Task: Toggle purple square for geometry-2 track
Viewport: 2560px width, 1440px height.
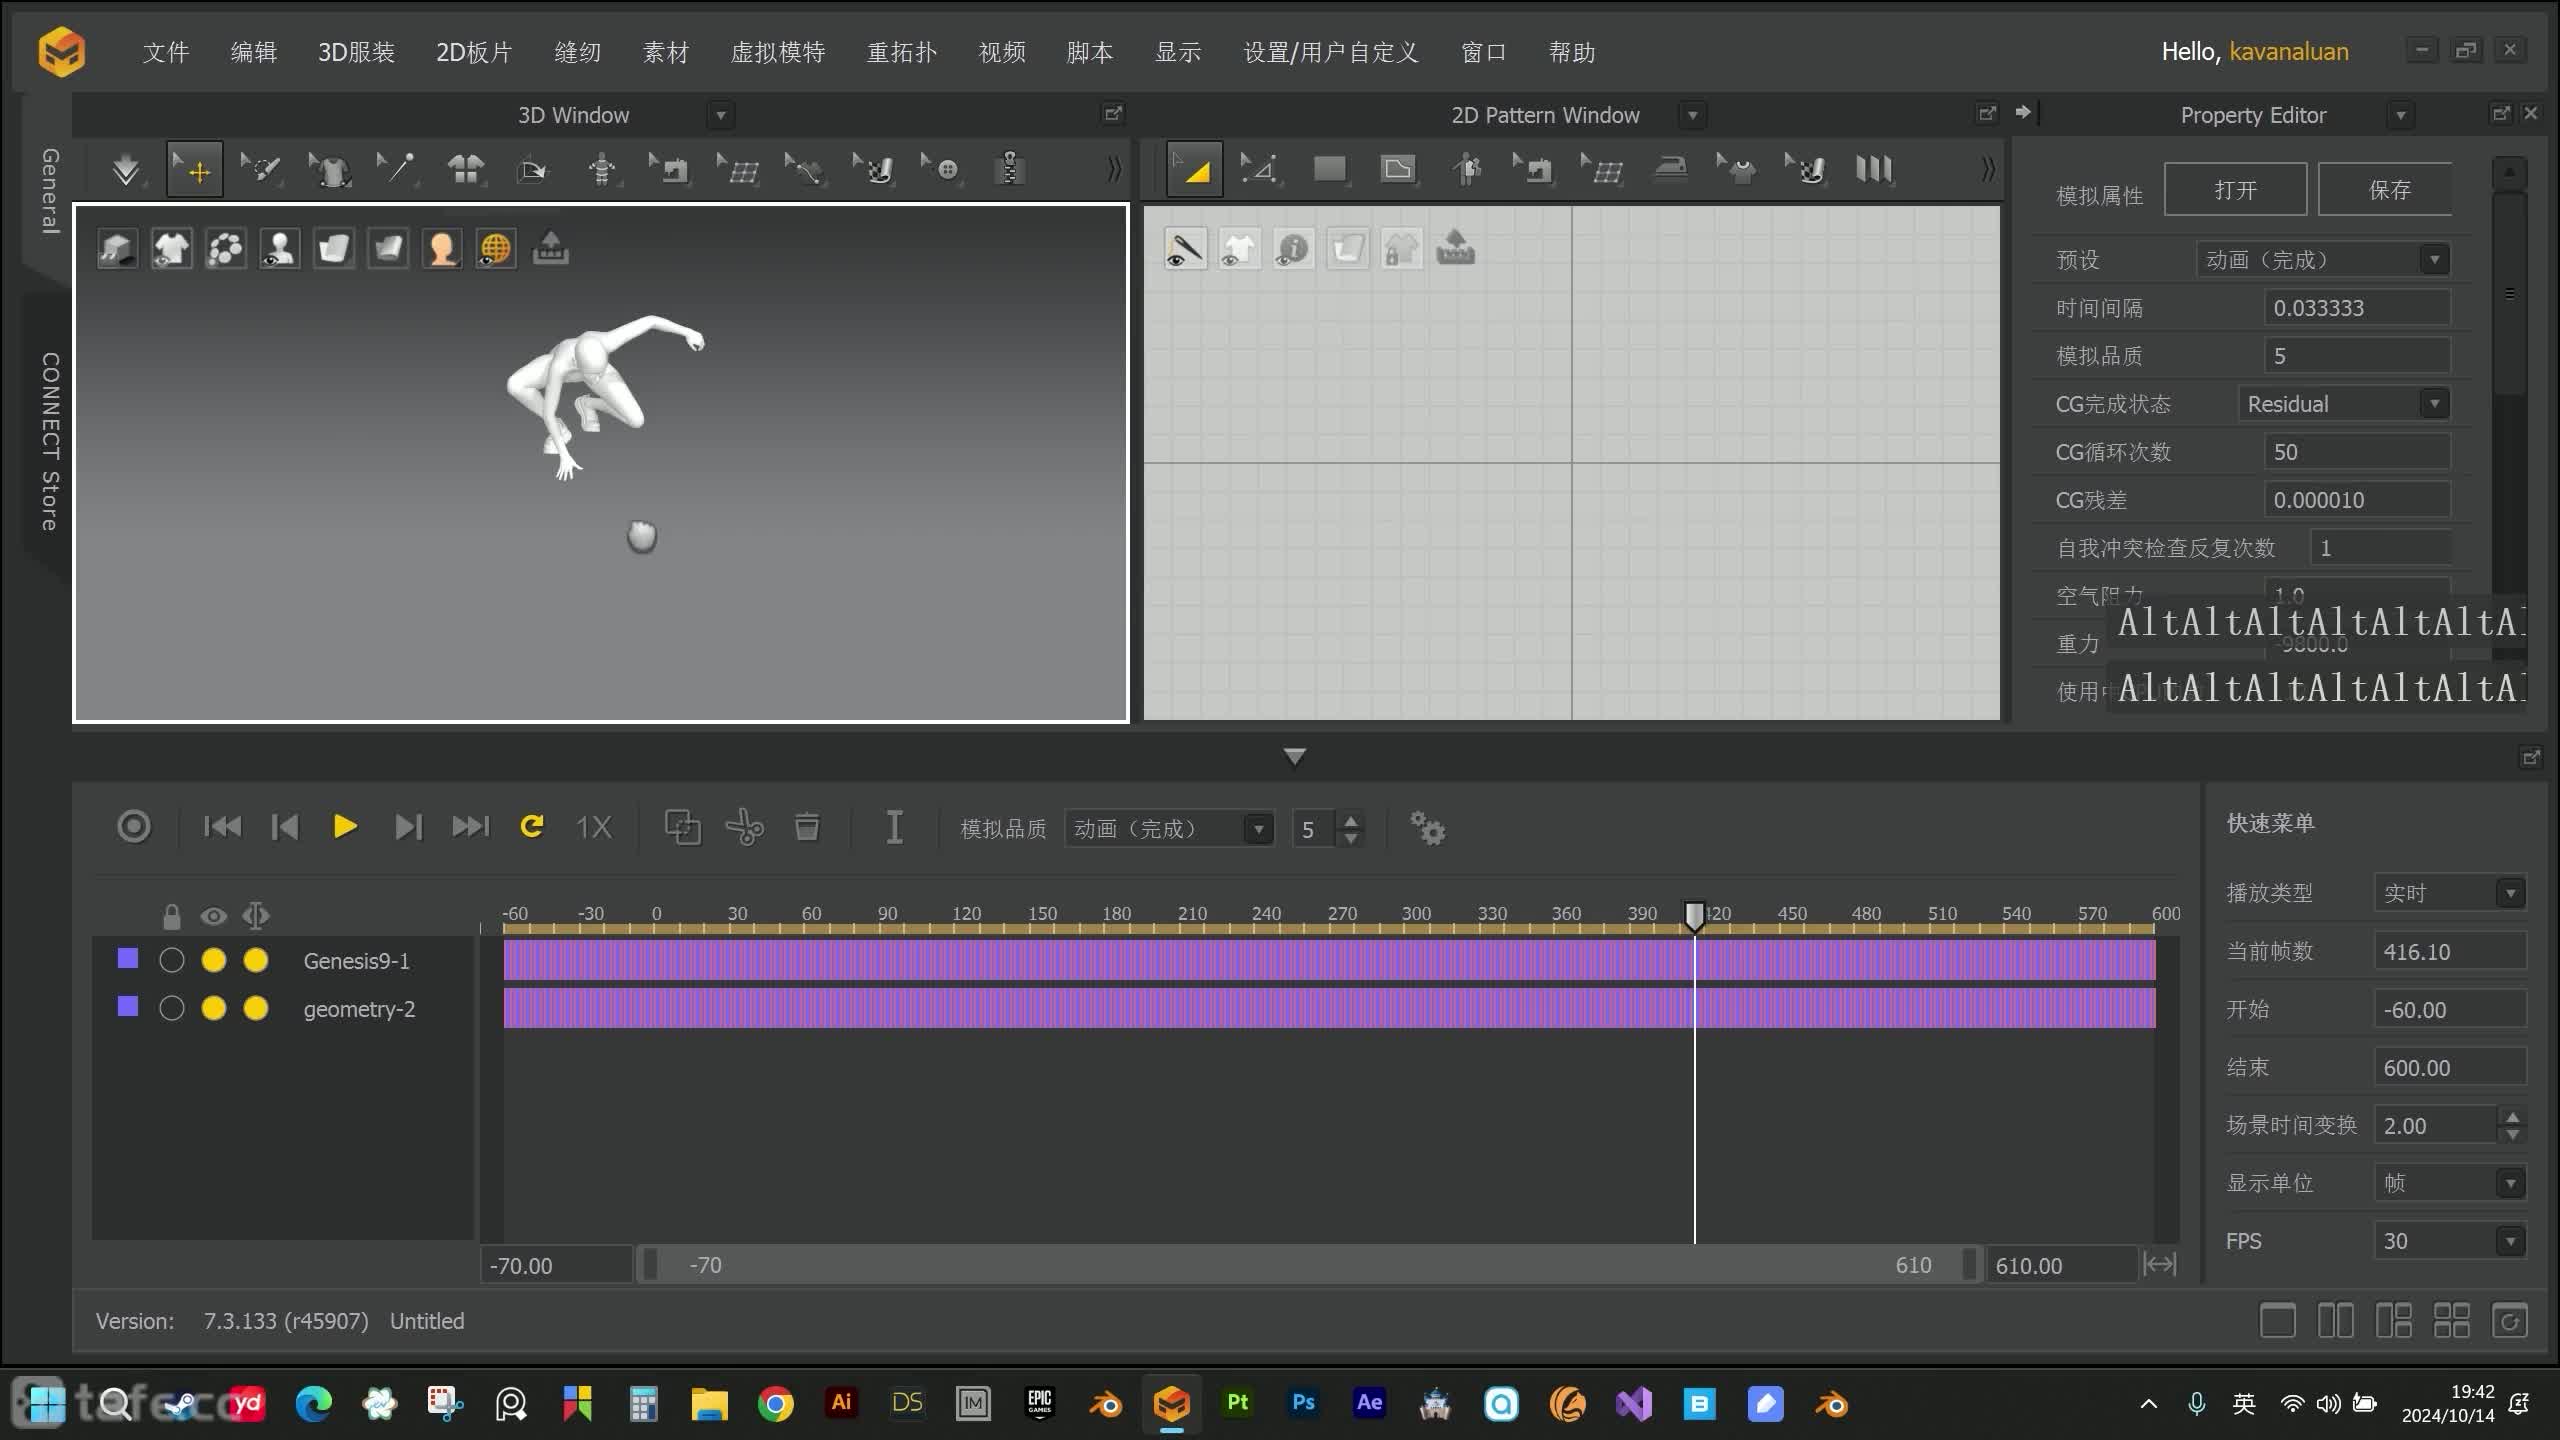Action: (128, 1006)
